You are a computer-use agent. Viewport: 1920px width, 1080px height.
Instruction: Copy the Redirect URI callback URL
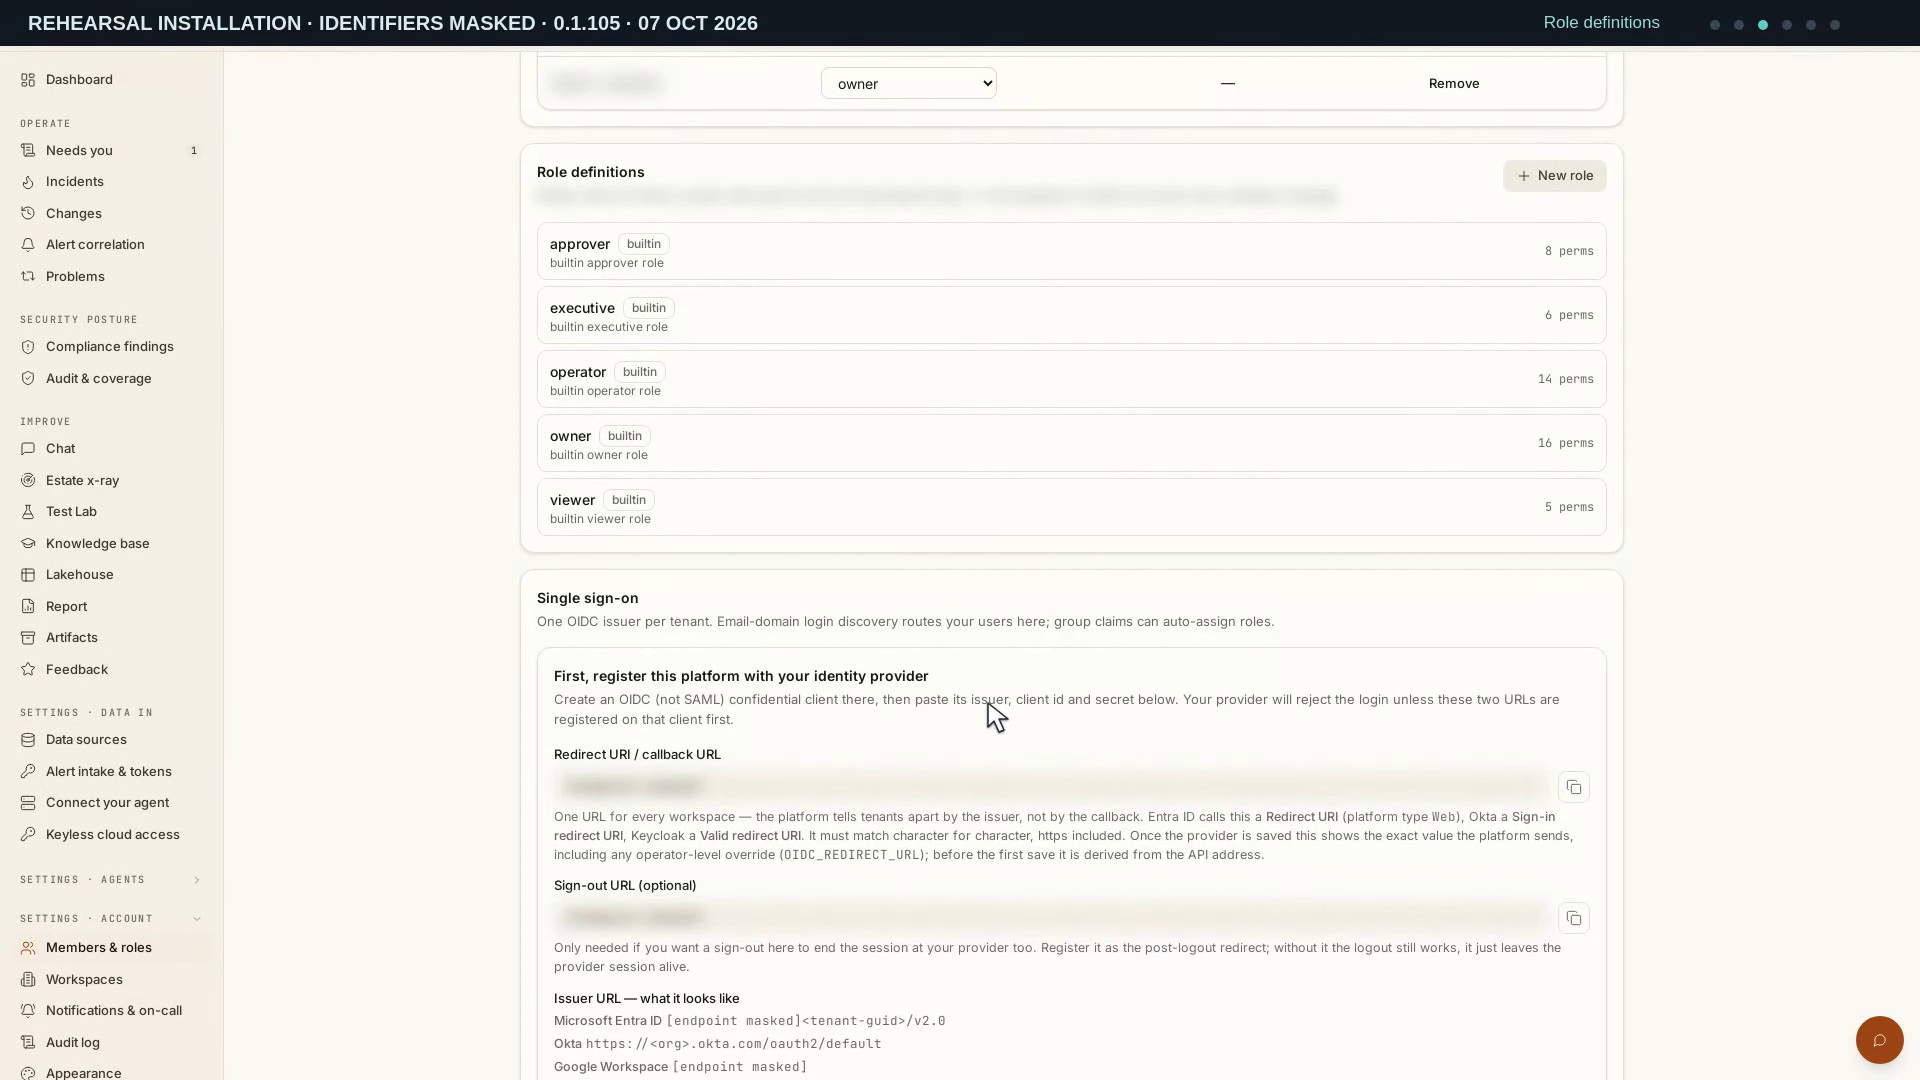click(1574, 788)
